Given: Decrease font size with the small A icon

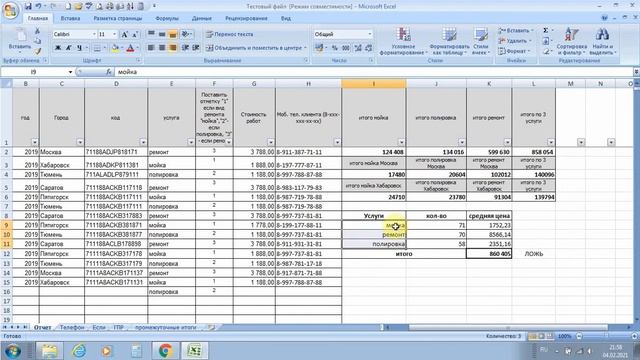Looking at the screenshot, I should tap(135, 34).
